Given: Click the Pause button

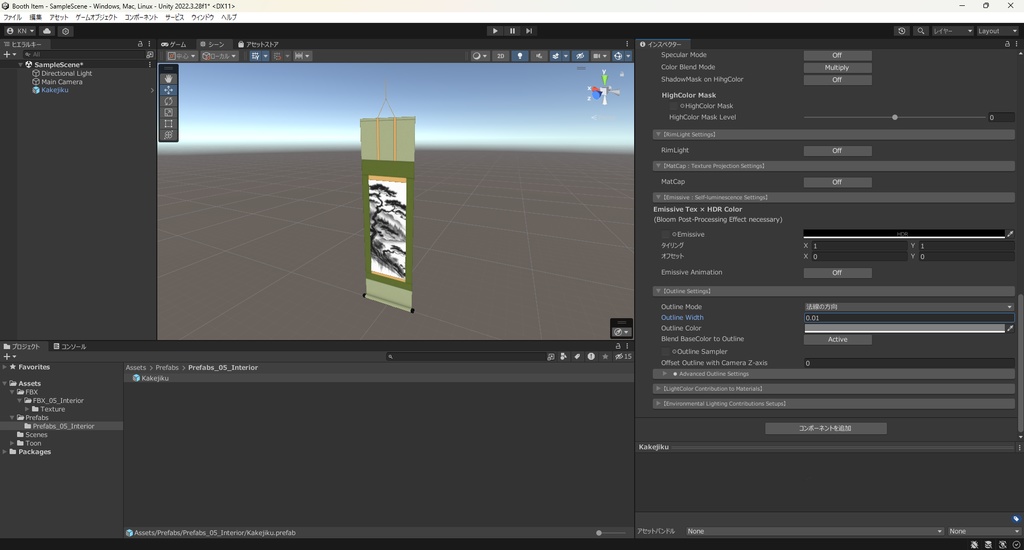Looking at the screenshot, I should [512, 31].
